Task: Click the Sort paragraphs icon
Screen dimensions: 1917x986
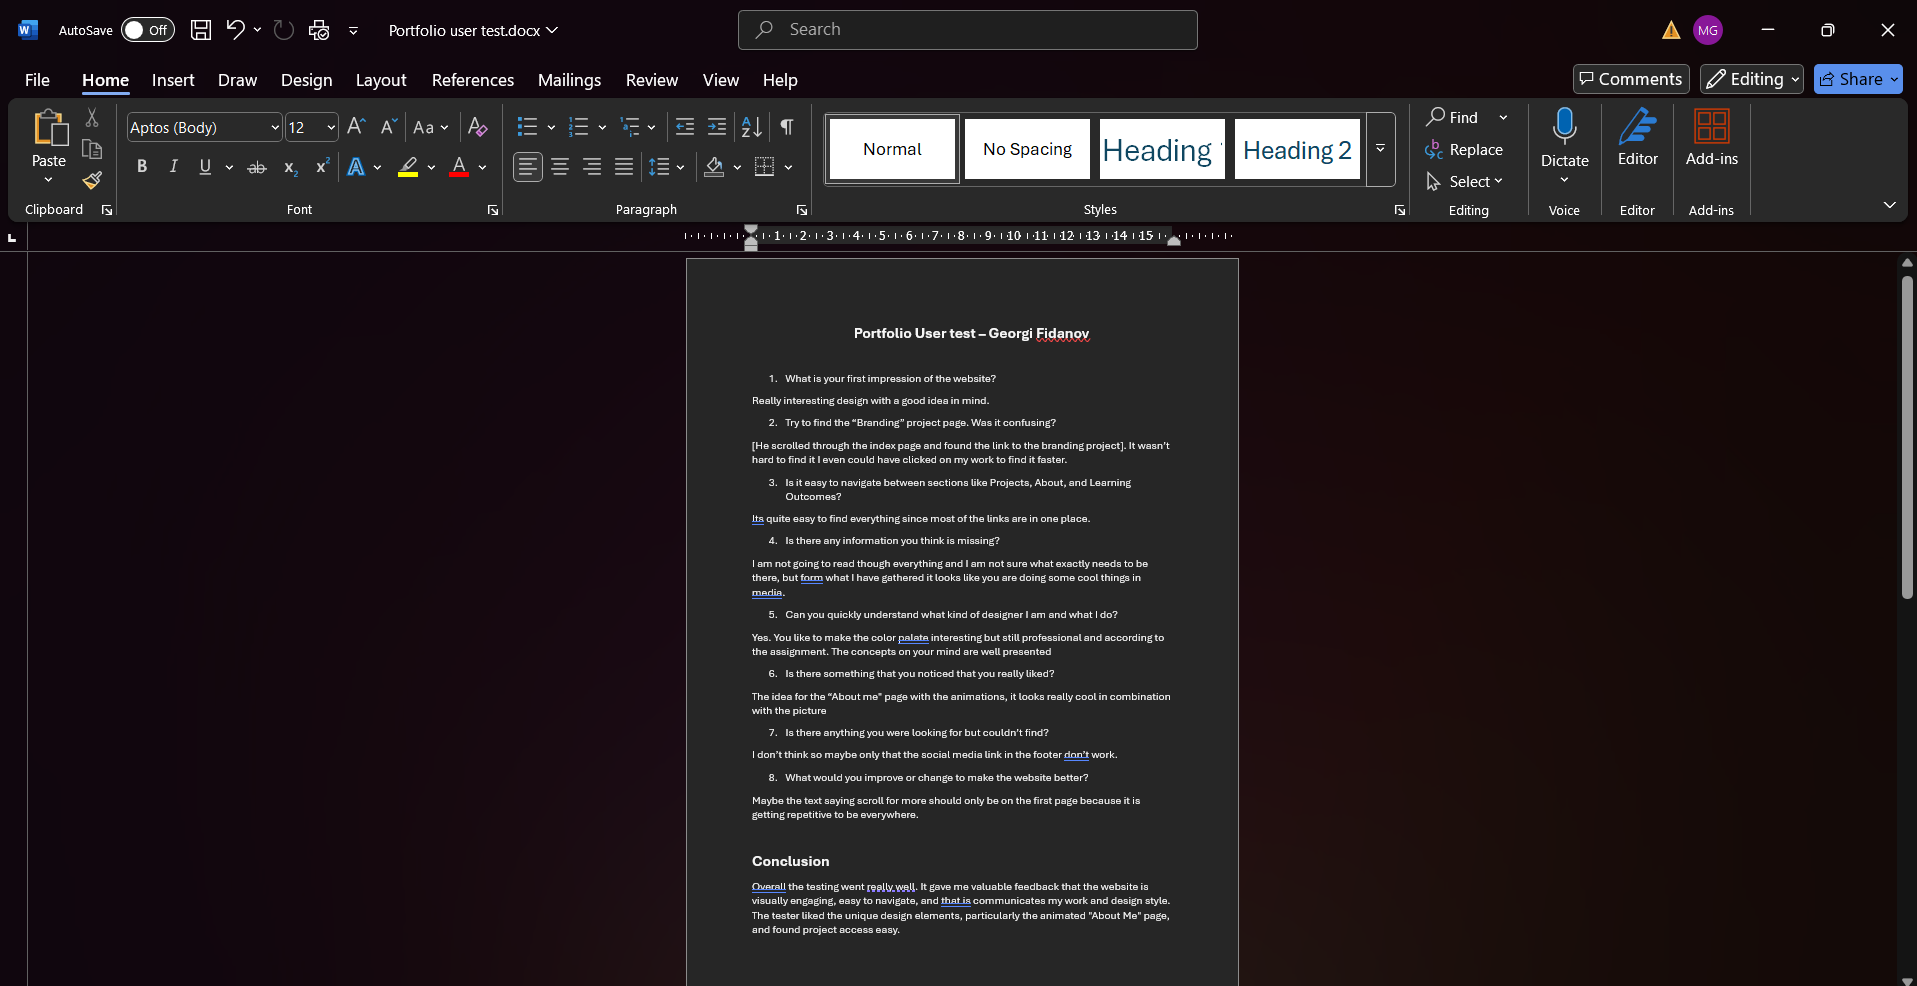Action: point(751,127)
